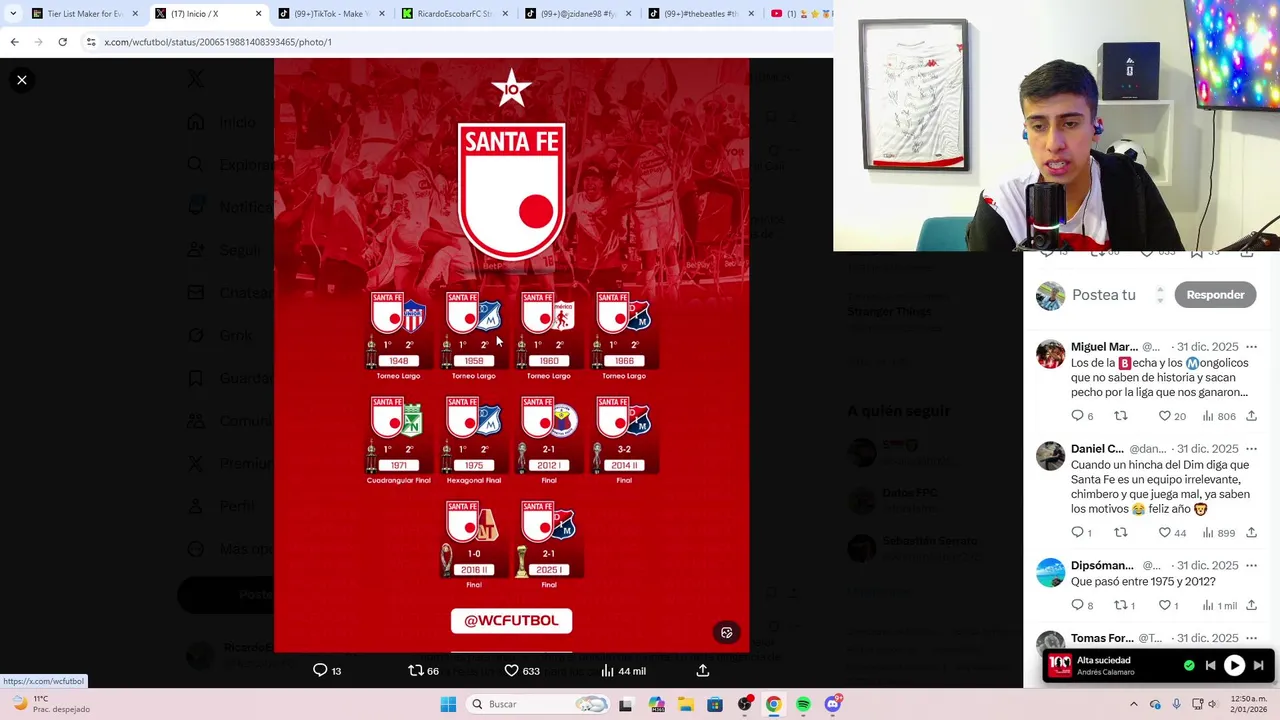Click the URL address bar
The height and width of the screenshot is (720, 1280).
(460, 42)
